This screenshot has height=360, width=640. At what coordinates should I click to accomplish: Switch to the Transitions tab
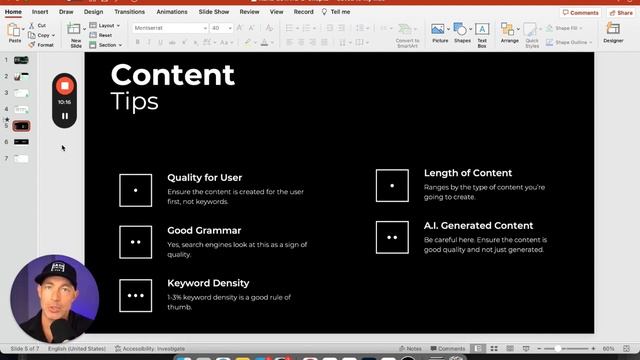[129, 12]
